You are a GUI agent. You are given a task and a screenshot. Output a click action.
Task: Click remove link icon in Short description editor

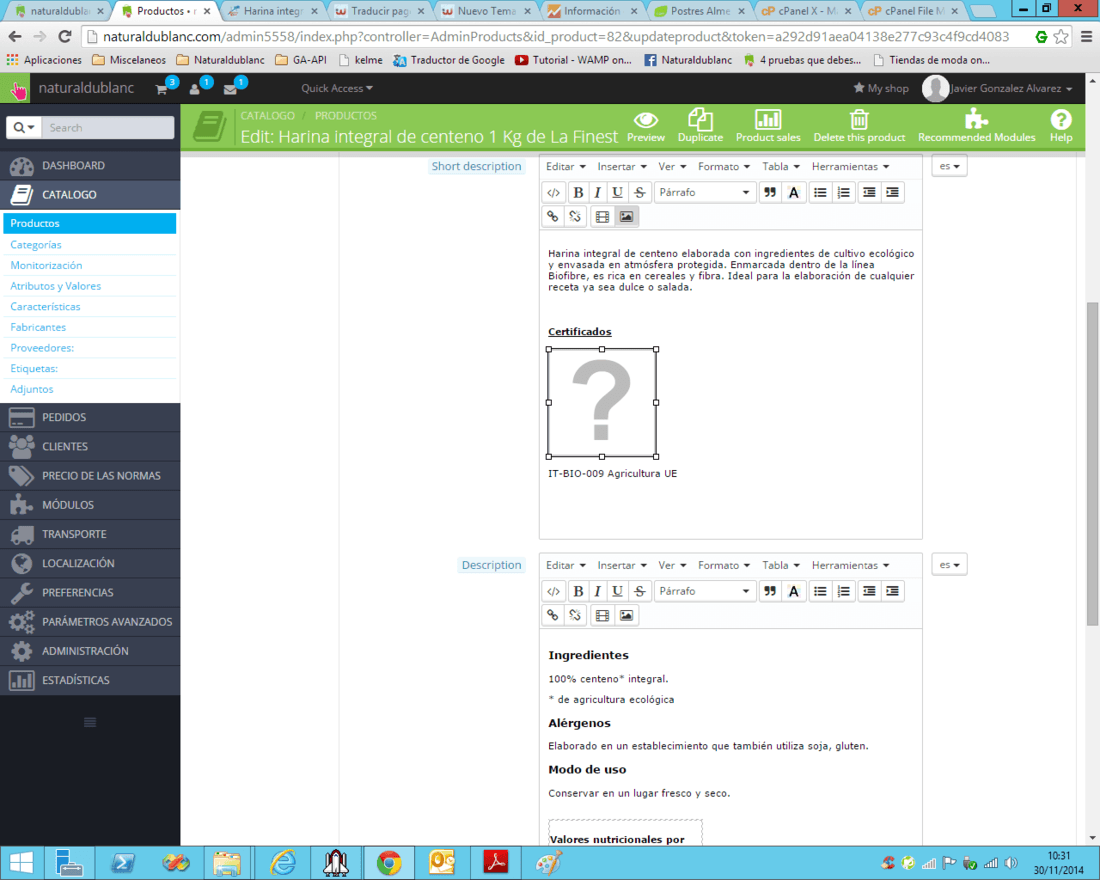click(x=575, y=216)
